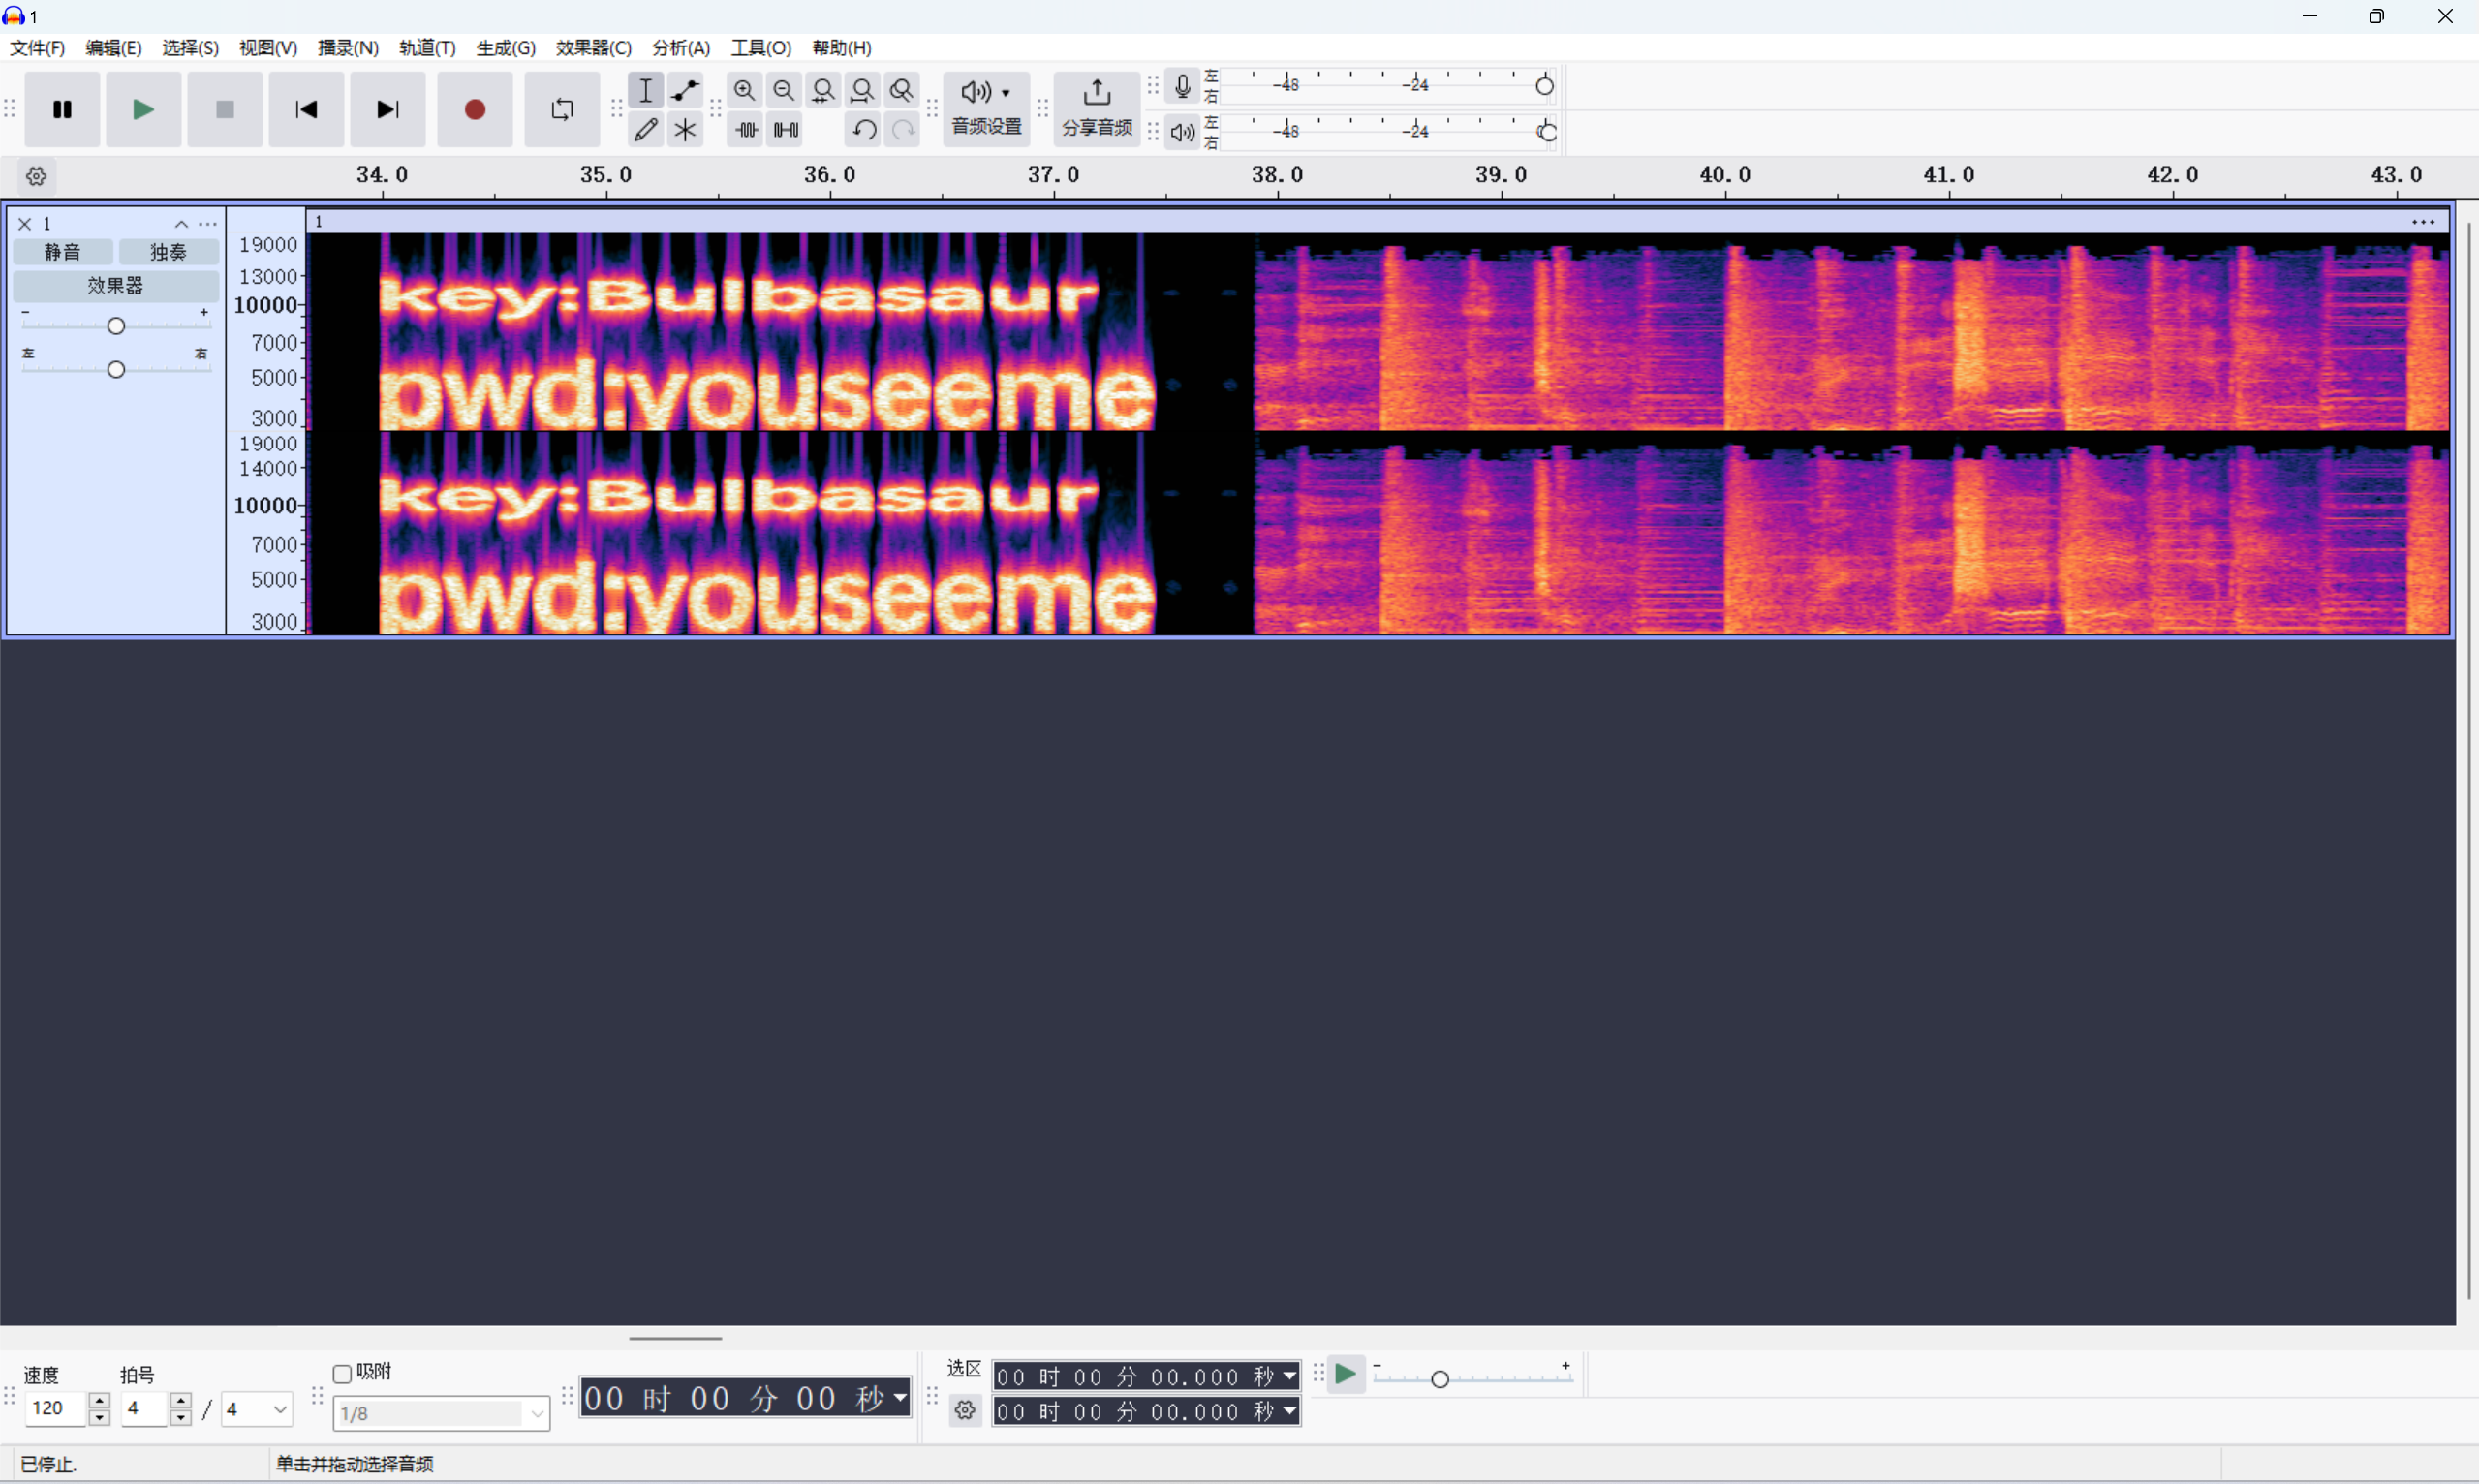The width and height of the screenshot is (2479, 1484).
Task: Open track 1 panel more options dots
Action: coord(207,224)
